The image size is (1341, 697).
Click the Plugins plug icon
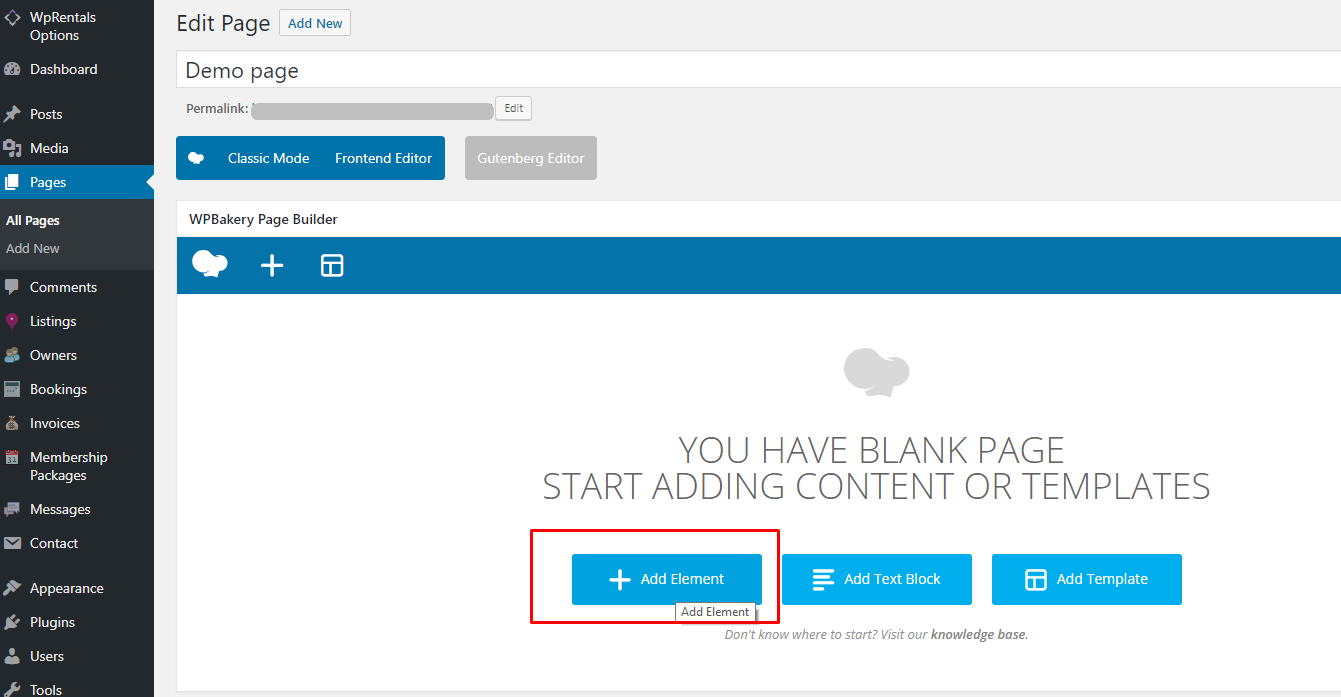point(12,622)
